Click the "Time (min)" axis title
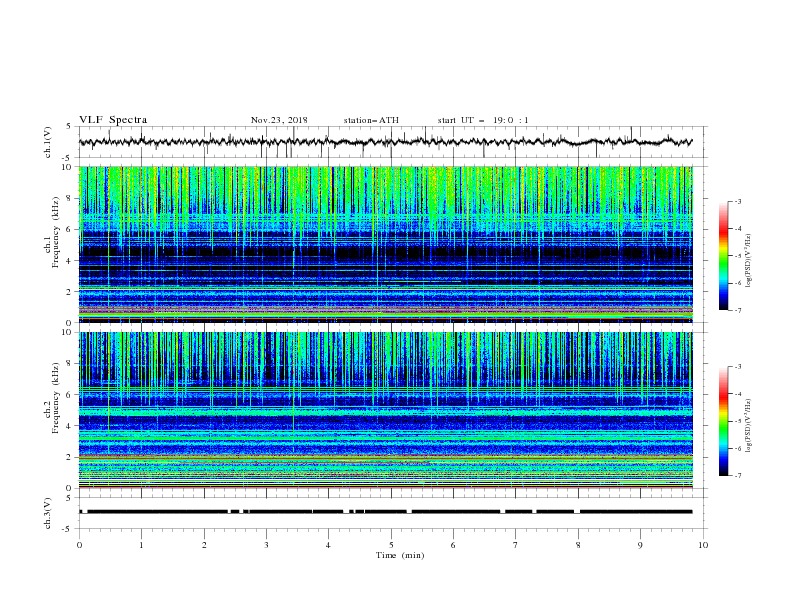The image size is (792, 612). click(x=400, y=555)
